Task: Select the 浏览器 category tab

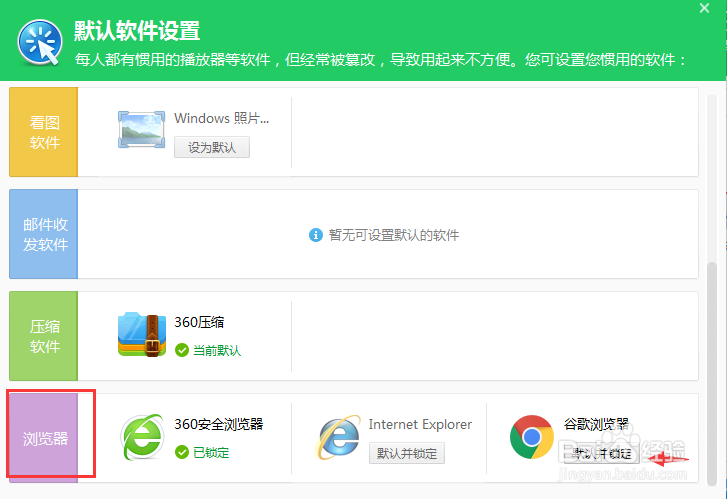Action: click(x=44, y=438)
